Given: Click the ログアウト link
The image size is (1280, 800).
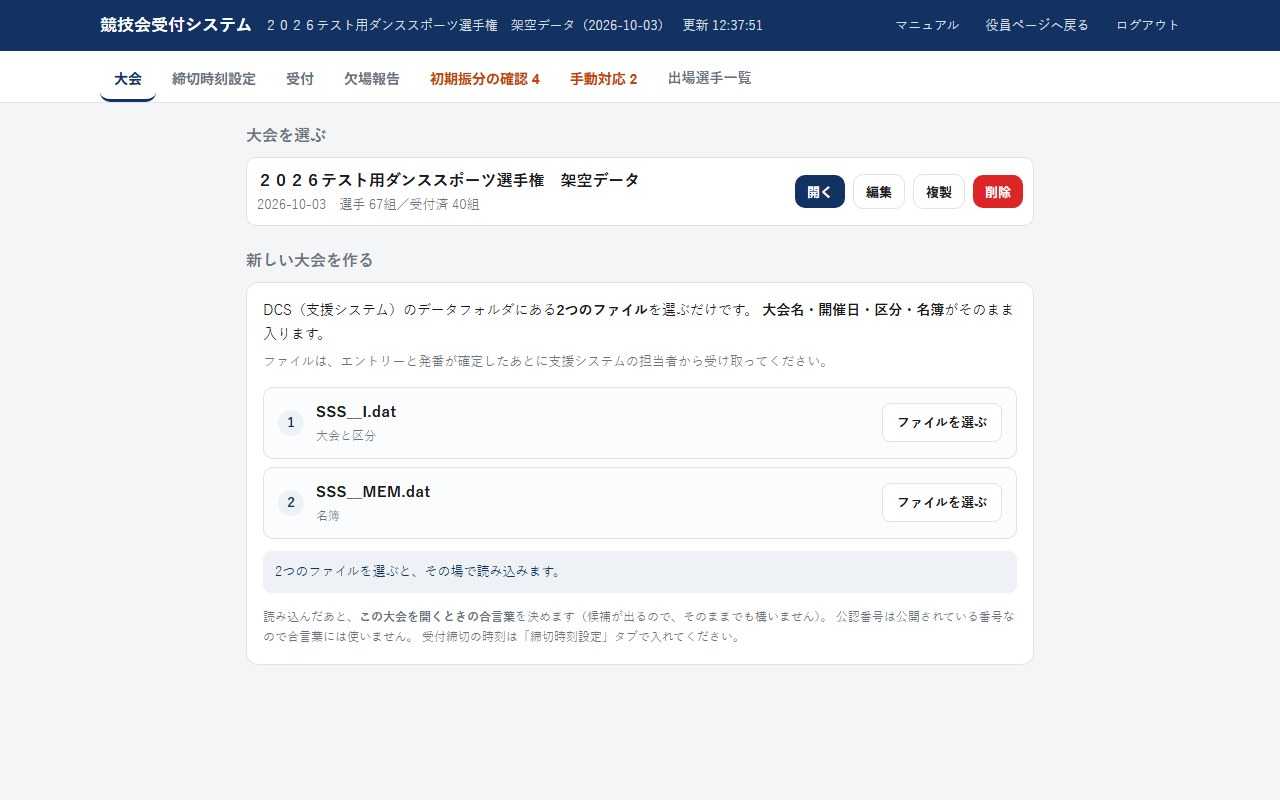Looking at the screenshot, I should [x=1148, y=25].
